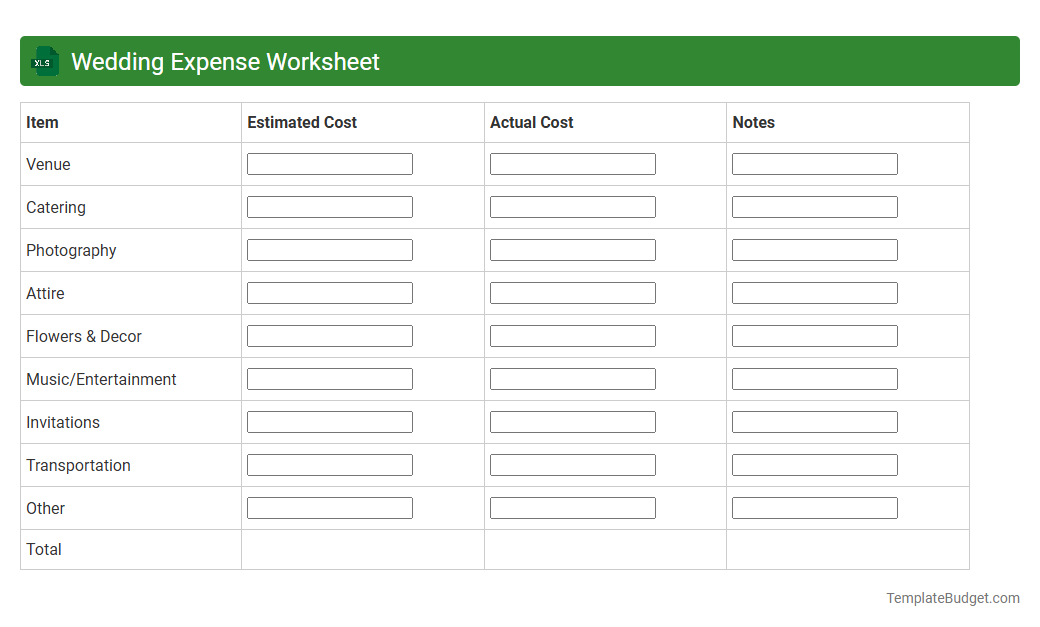The height and width of the screenshot is (627, 1040).
Task: Click the Actual Cost field for Other
Action: pos(572,507)
